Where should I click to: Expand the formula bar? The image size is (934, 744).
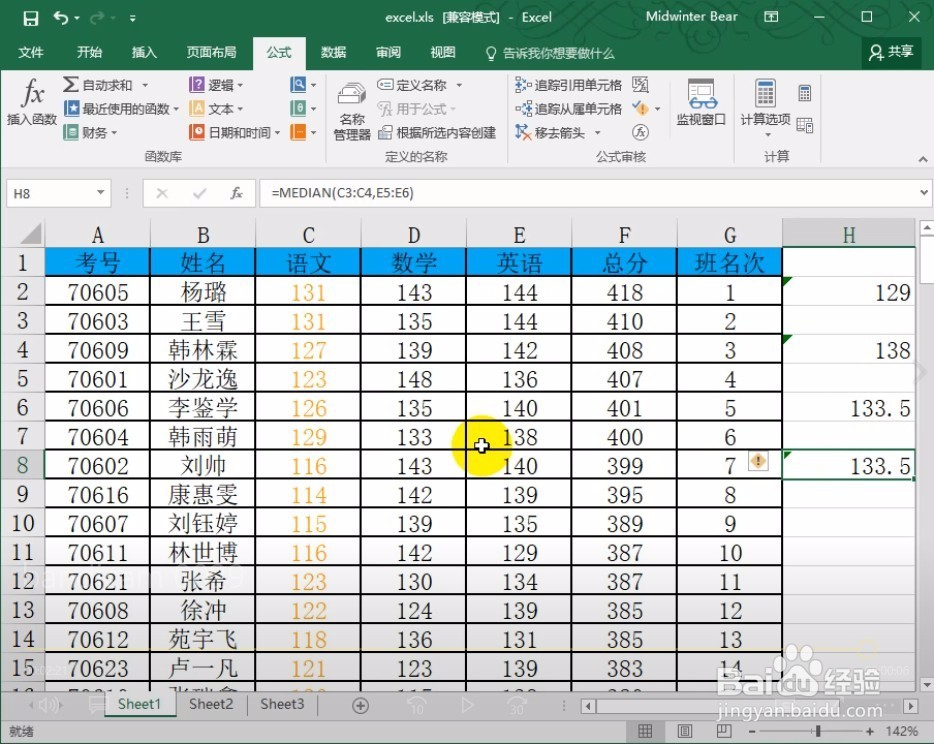point(923,192)
